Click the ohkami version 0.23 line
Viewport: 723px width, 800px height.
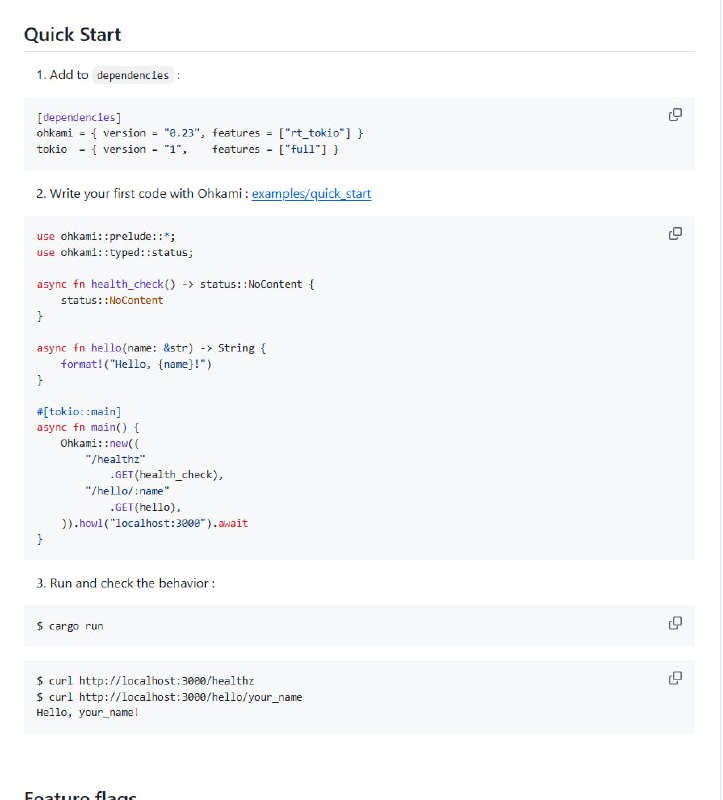(199, 133)
